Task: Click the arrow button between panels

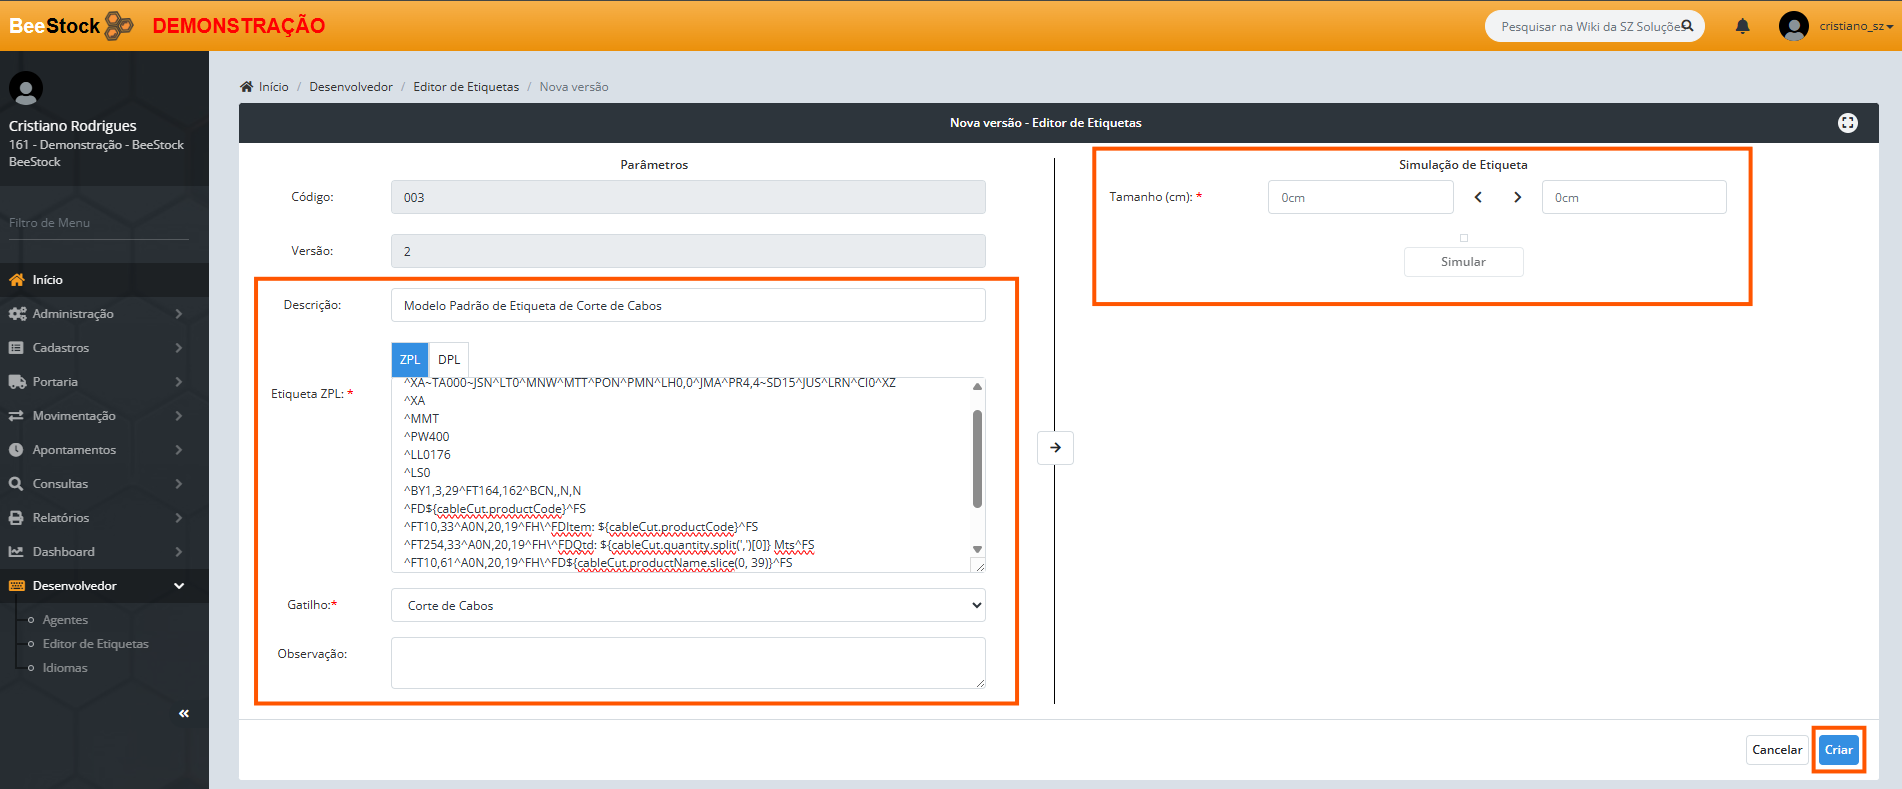Action: coord(1055,448)
